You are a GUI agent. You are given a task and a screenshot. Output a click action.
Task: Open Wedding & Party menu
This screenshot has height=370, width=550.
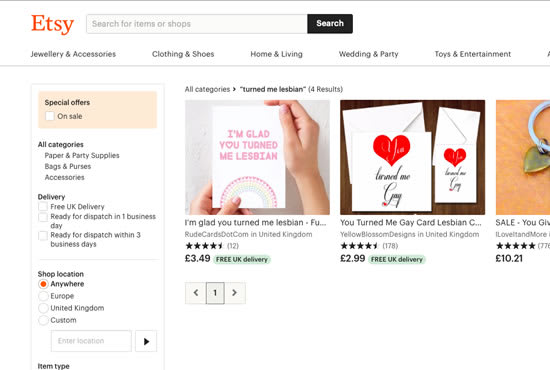(x=368, y=54)
